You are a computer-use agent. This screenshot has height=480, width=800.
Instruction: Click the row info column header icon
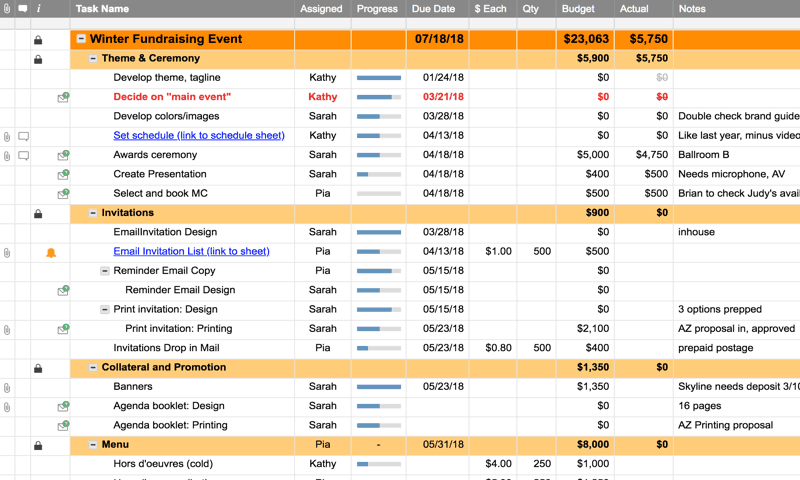coord(39,9)
